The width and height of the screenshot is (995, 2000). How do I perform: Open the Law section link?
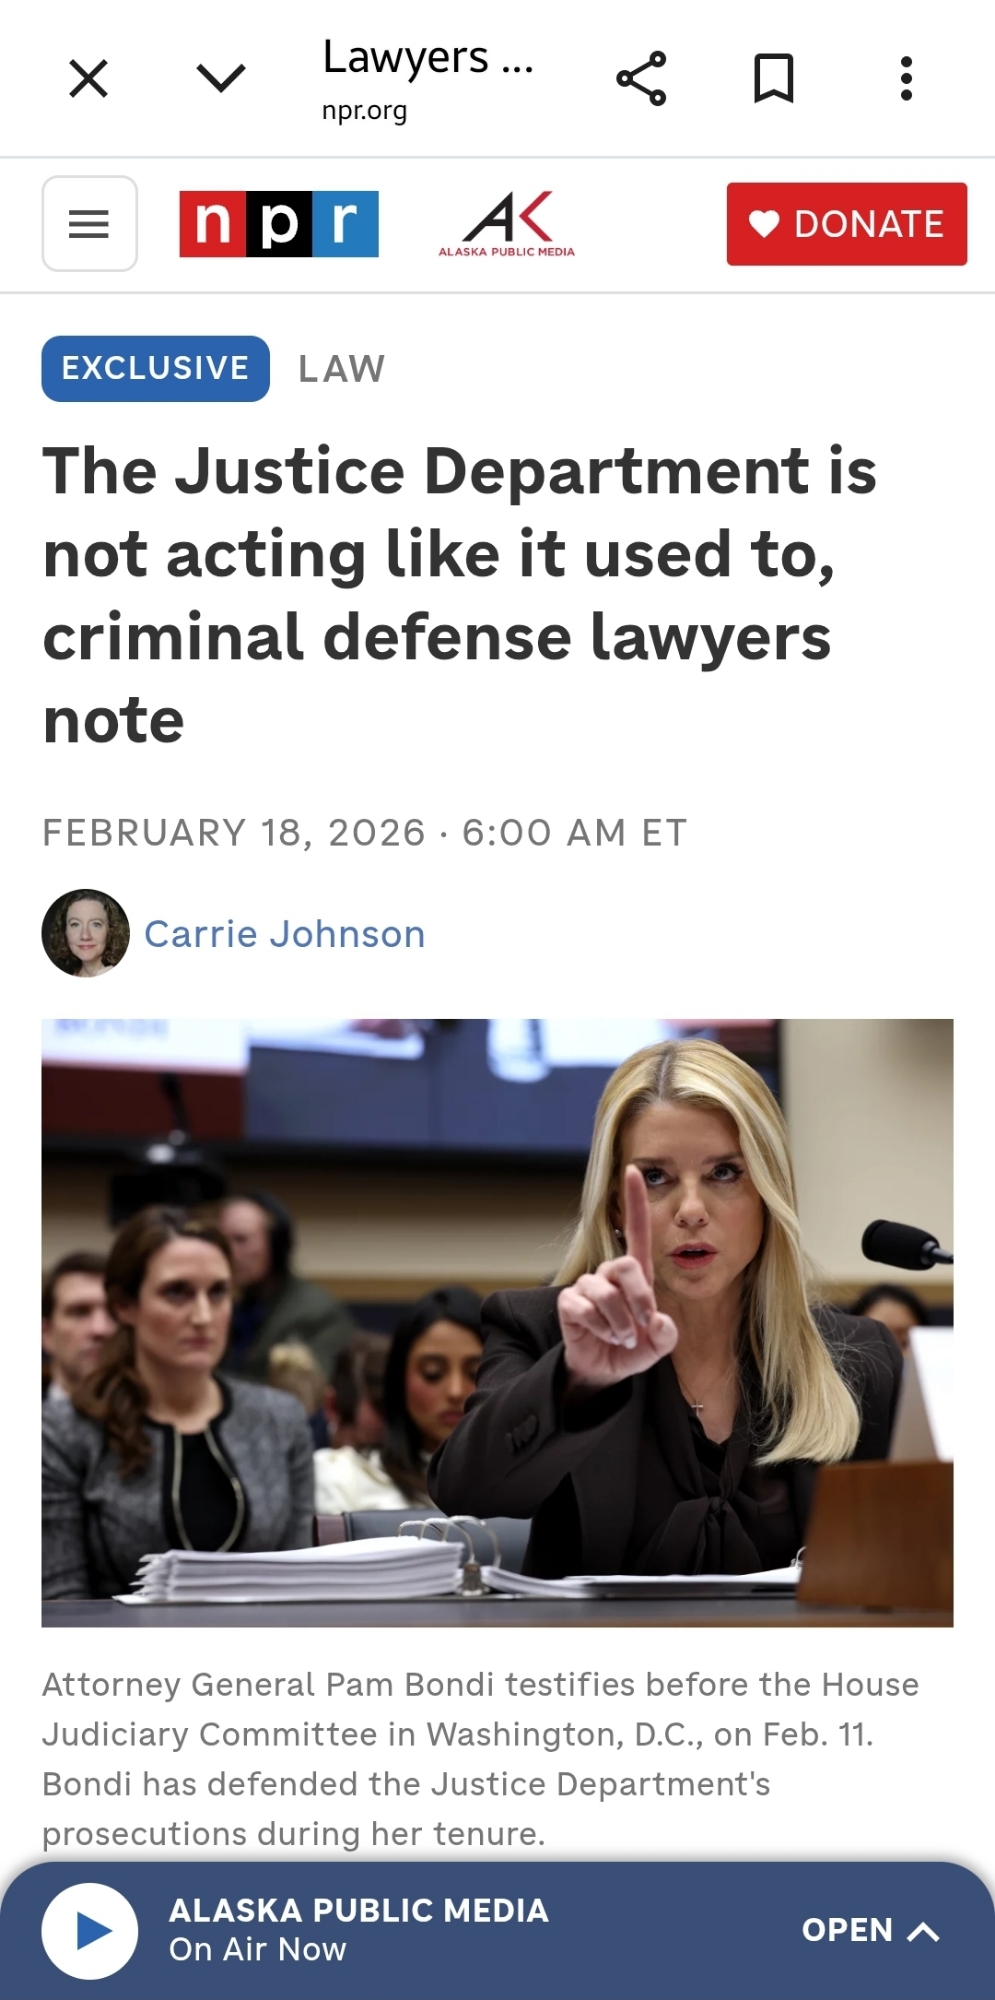341,369
